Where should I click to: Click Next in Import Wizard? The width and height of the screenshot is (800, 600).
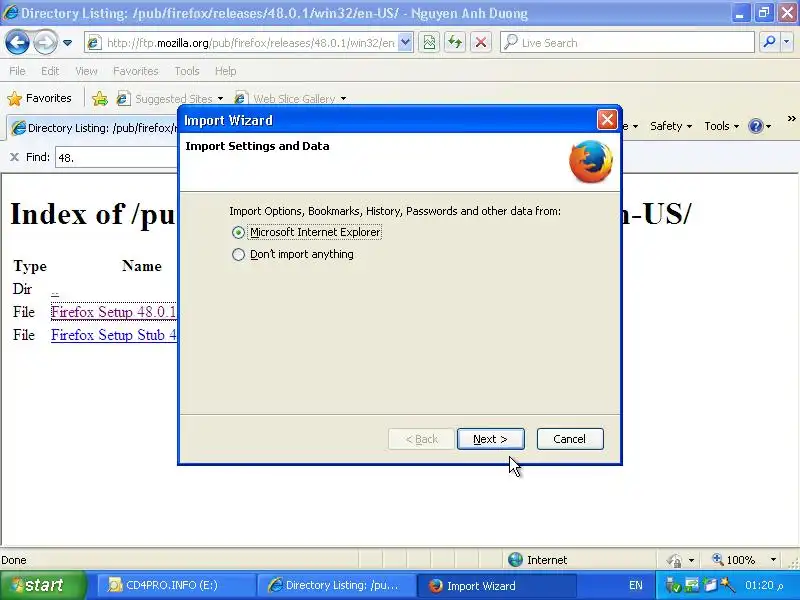[x=490, y=439]
